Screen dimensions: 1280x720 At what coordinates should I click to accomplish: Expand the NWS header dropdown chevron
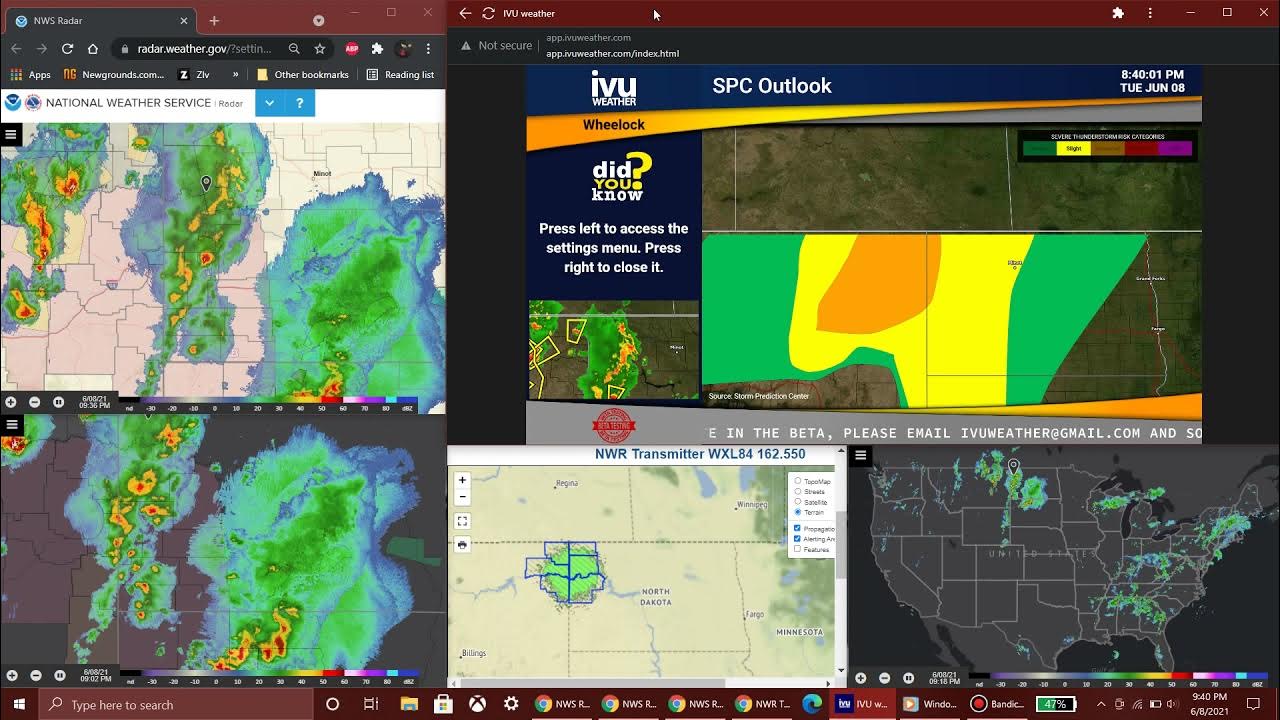(x=270, y=103)
